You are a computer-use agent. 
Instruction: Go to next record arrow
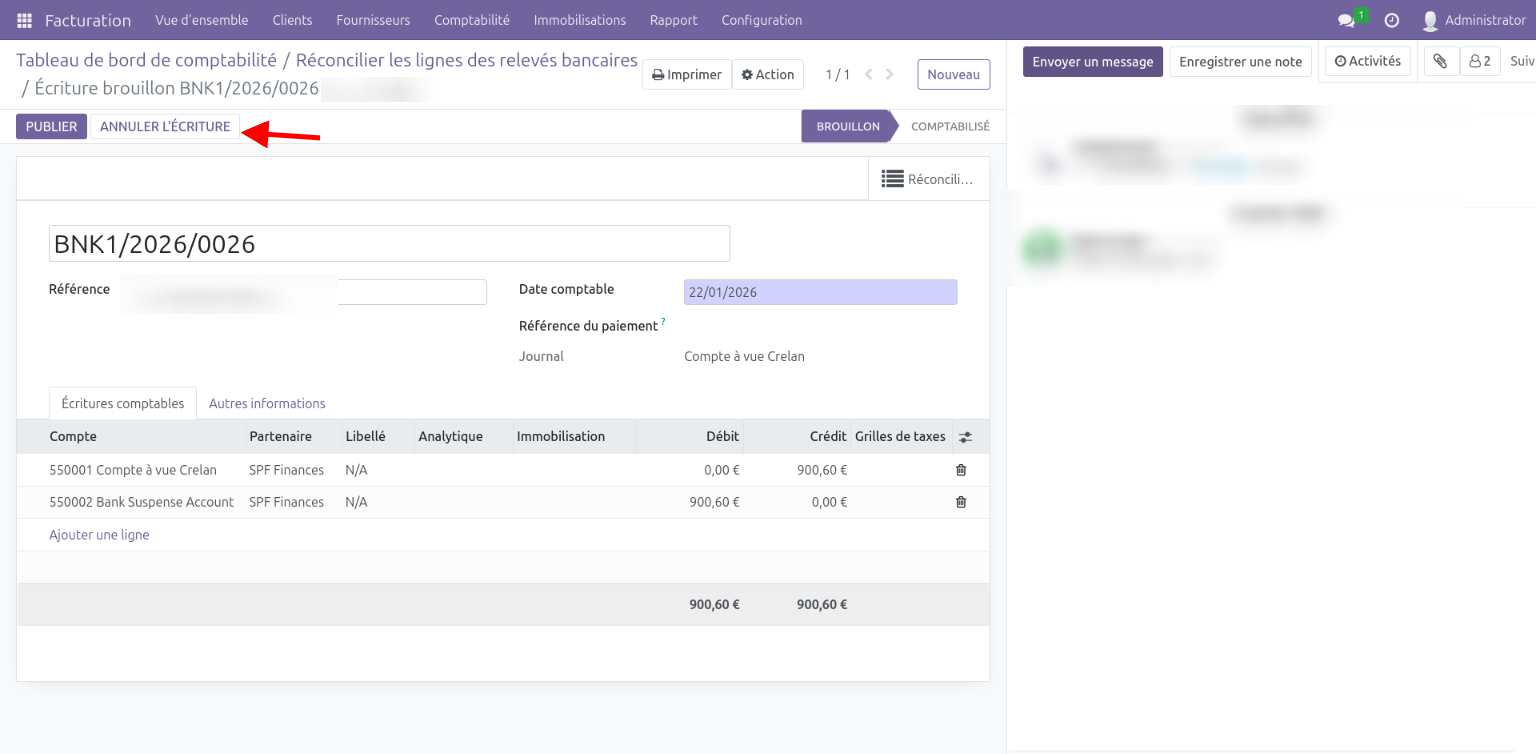pyautogui.click(x=890, y=74)
